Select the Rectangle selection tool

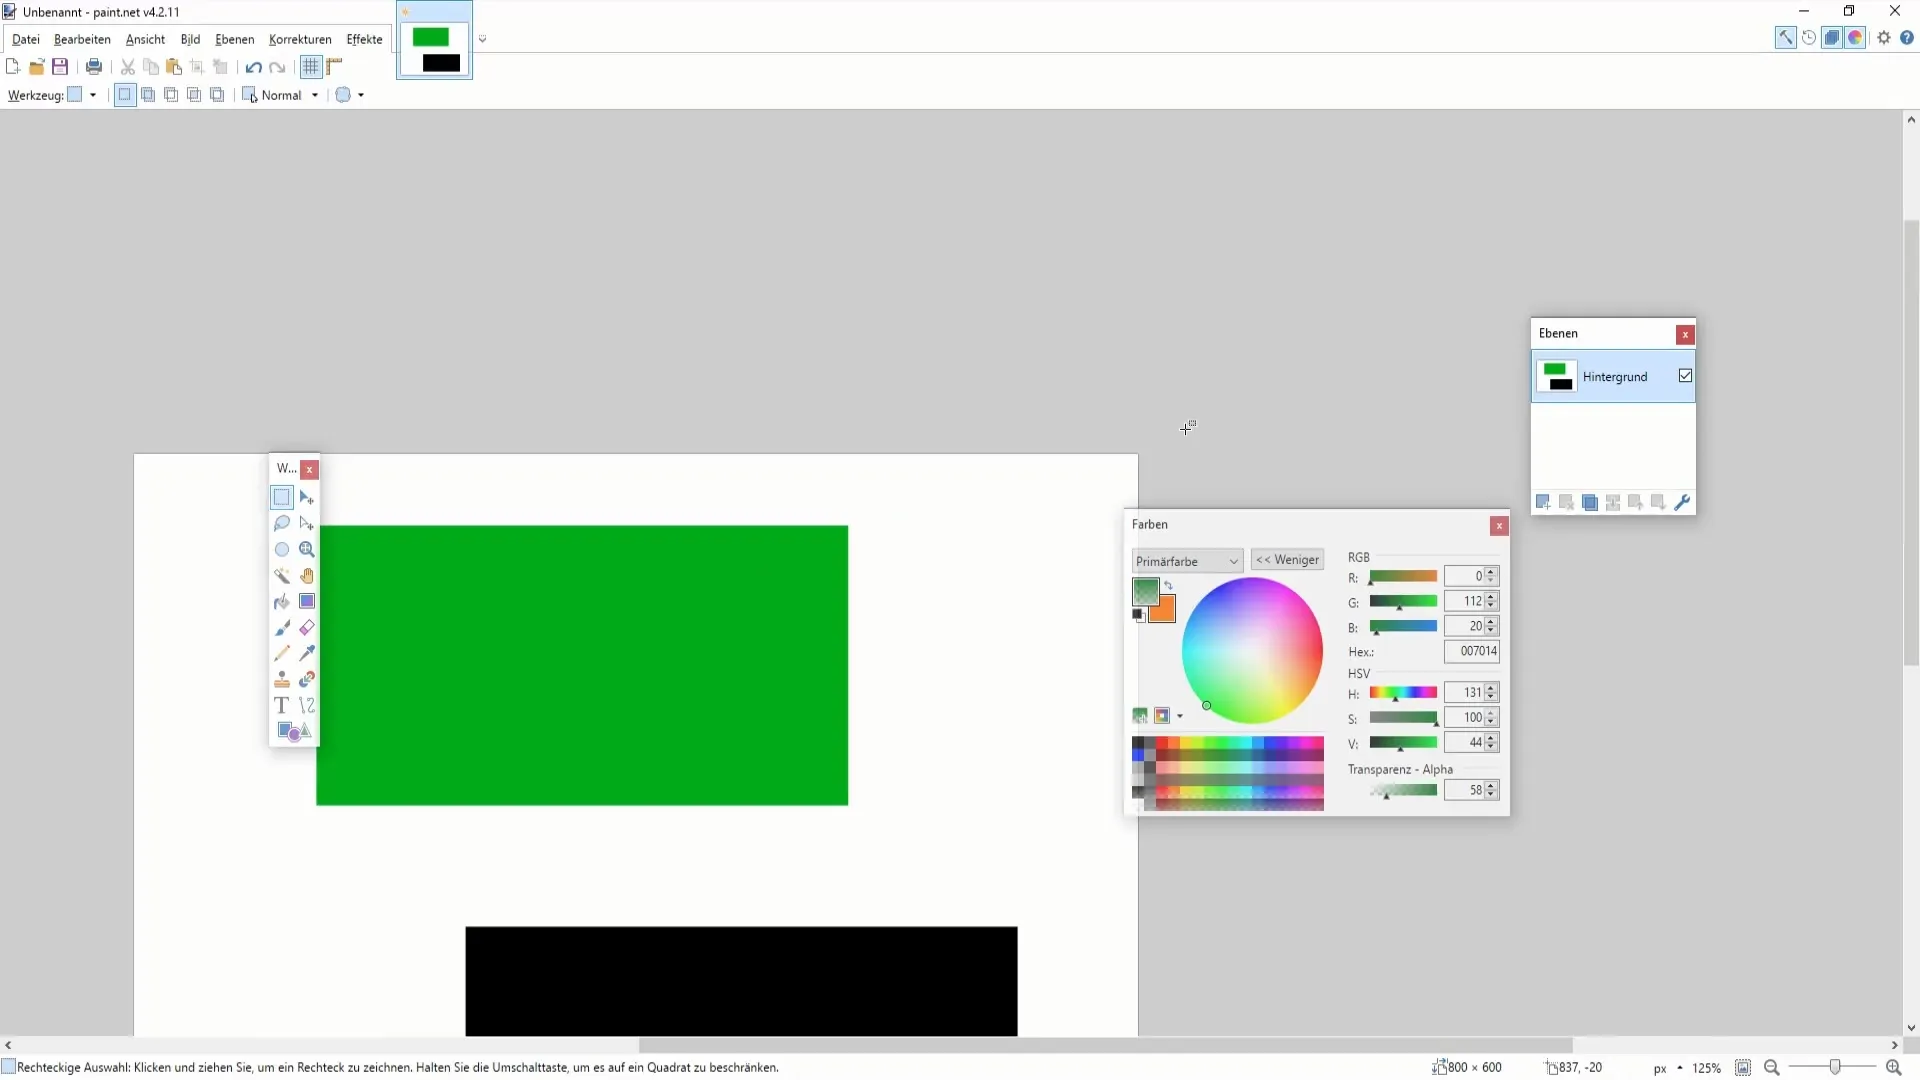[x=281, y=497]
